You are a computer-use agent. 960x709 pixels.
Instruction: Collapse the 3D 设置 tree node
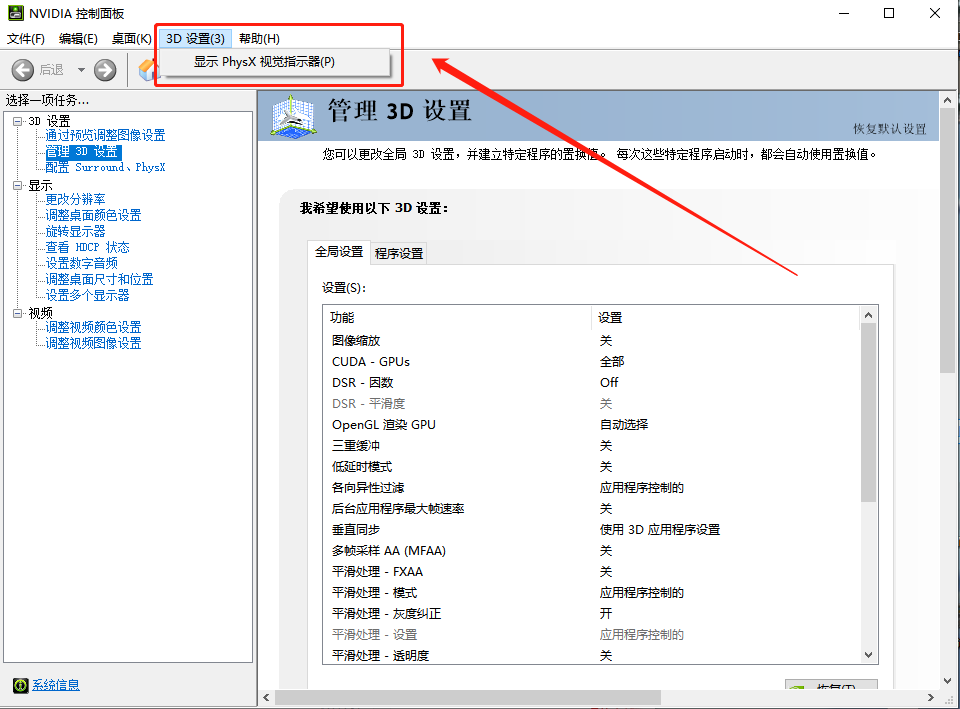pyautogui.click(x=18, y=121)
